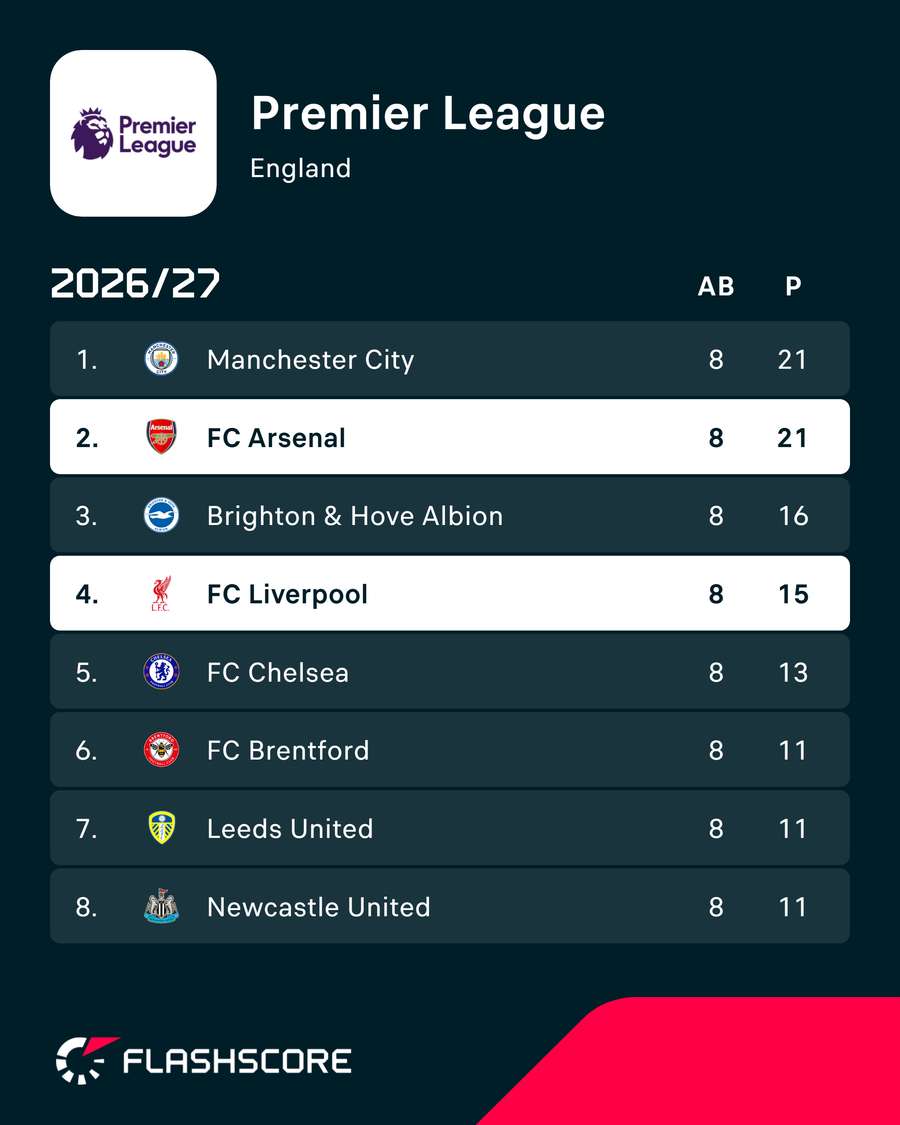Image resolution: width=900 pixels, height=1125 pixels.
Task: Click the AB column header
Action: (716, 286)
